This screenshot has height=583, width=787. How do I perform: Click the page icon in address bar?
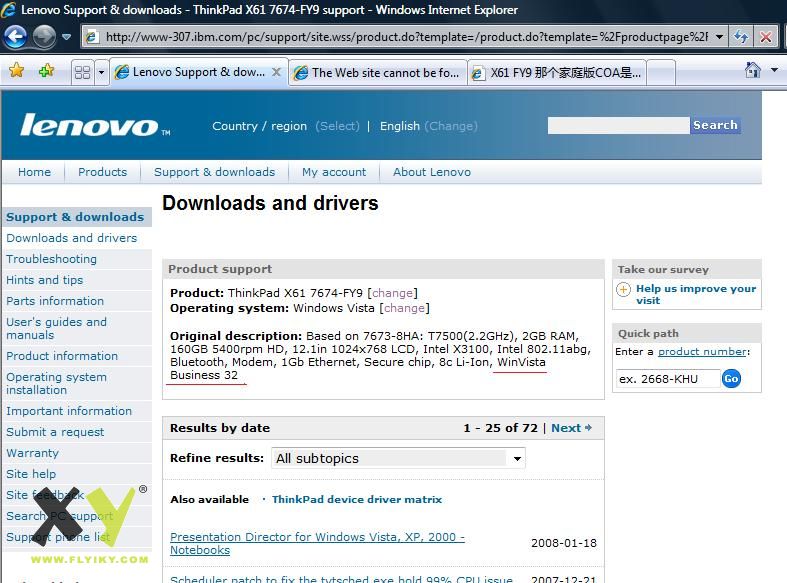coord(92,37)
